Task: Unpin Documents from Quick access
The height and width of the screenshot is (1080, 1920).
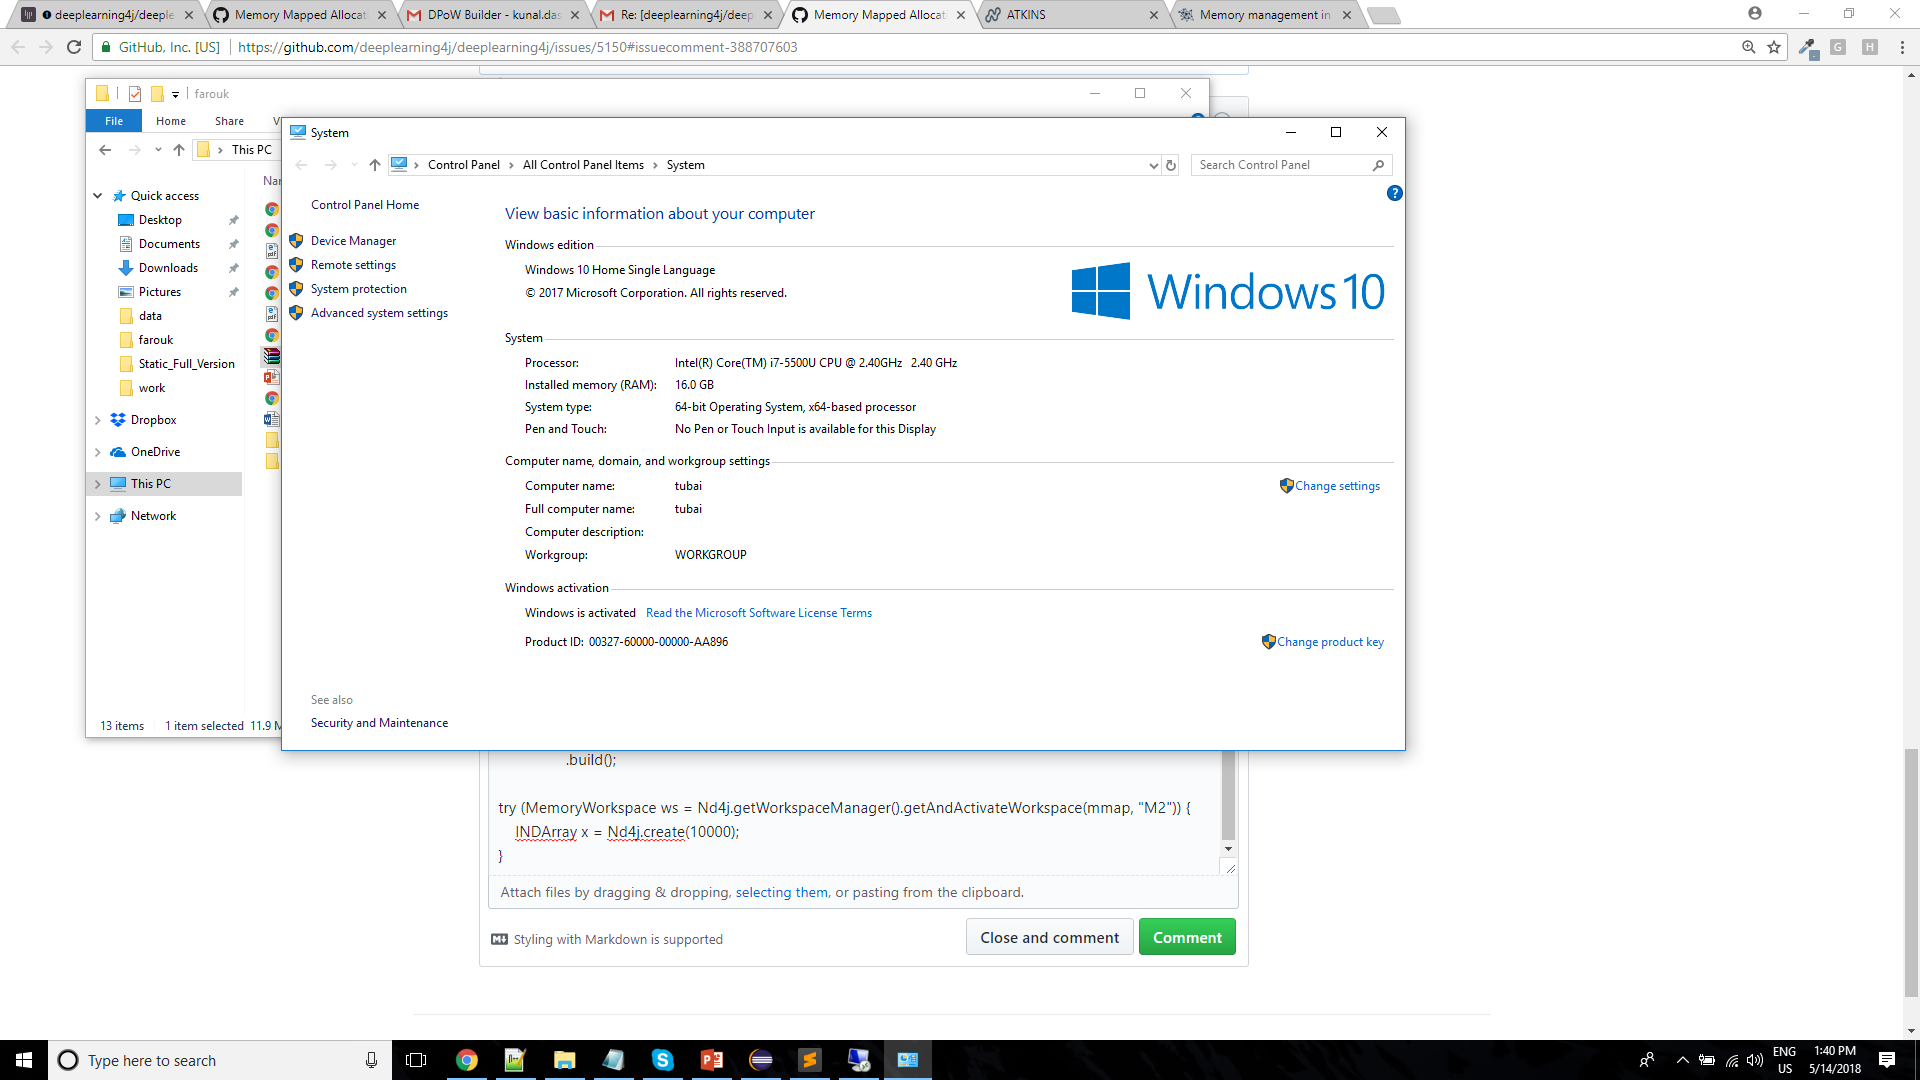Action: pos(234,243)
